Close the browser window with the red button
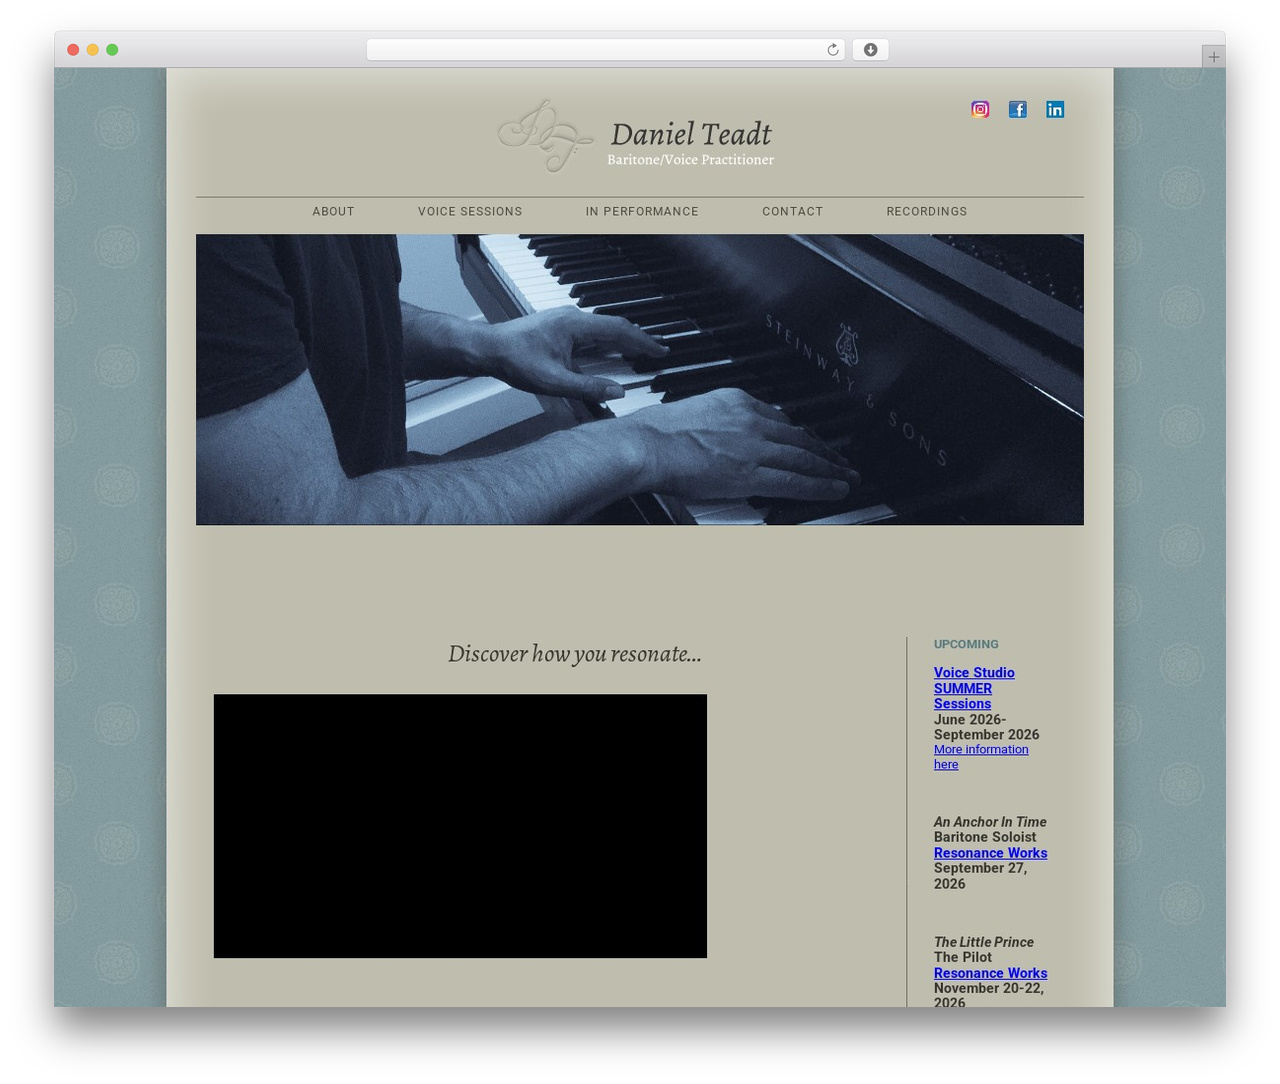The image size is (1280, 1084). pos(73,50)
